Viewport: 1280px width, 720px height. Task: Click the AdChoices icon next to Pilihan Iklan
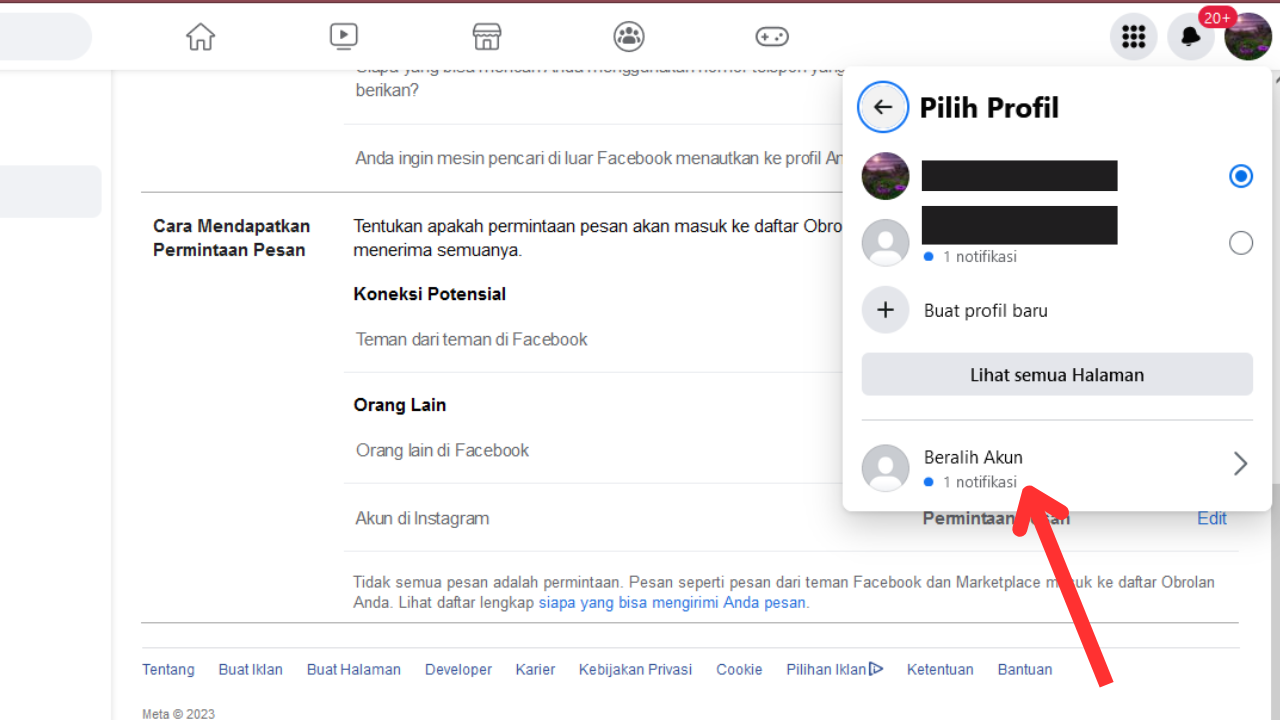(876, 669)
